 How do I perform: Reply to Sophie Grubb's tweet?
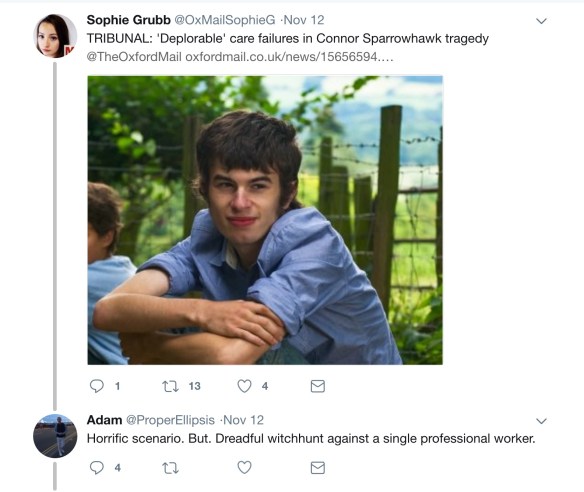click(97, 386)
